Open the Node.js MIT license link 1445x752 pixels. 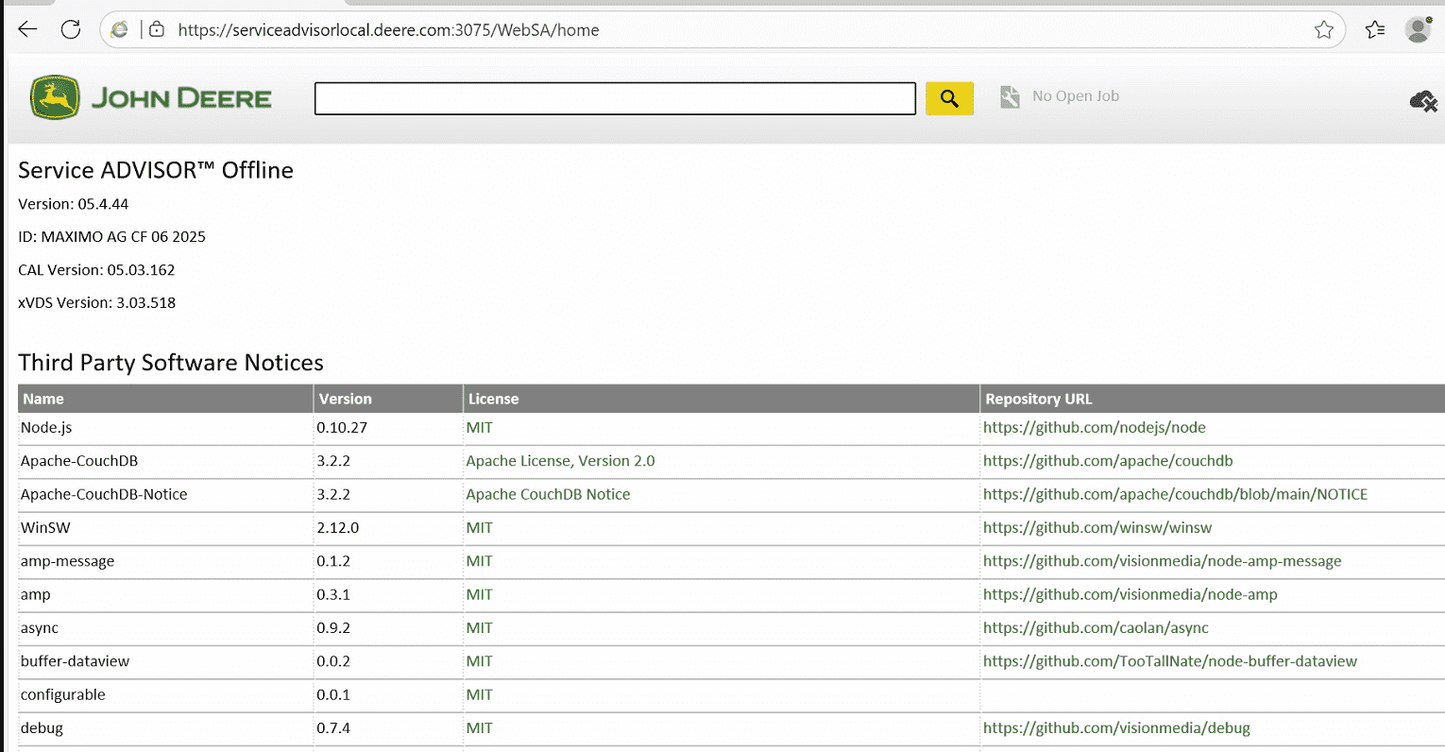pos(478,427)
